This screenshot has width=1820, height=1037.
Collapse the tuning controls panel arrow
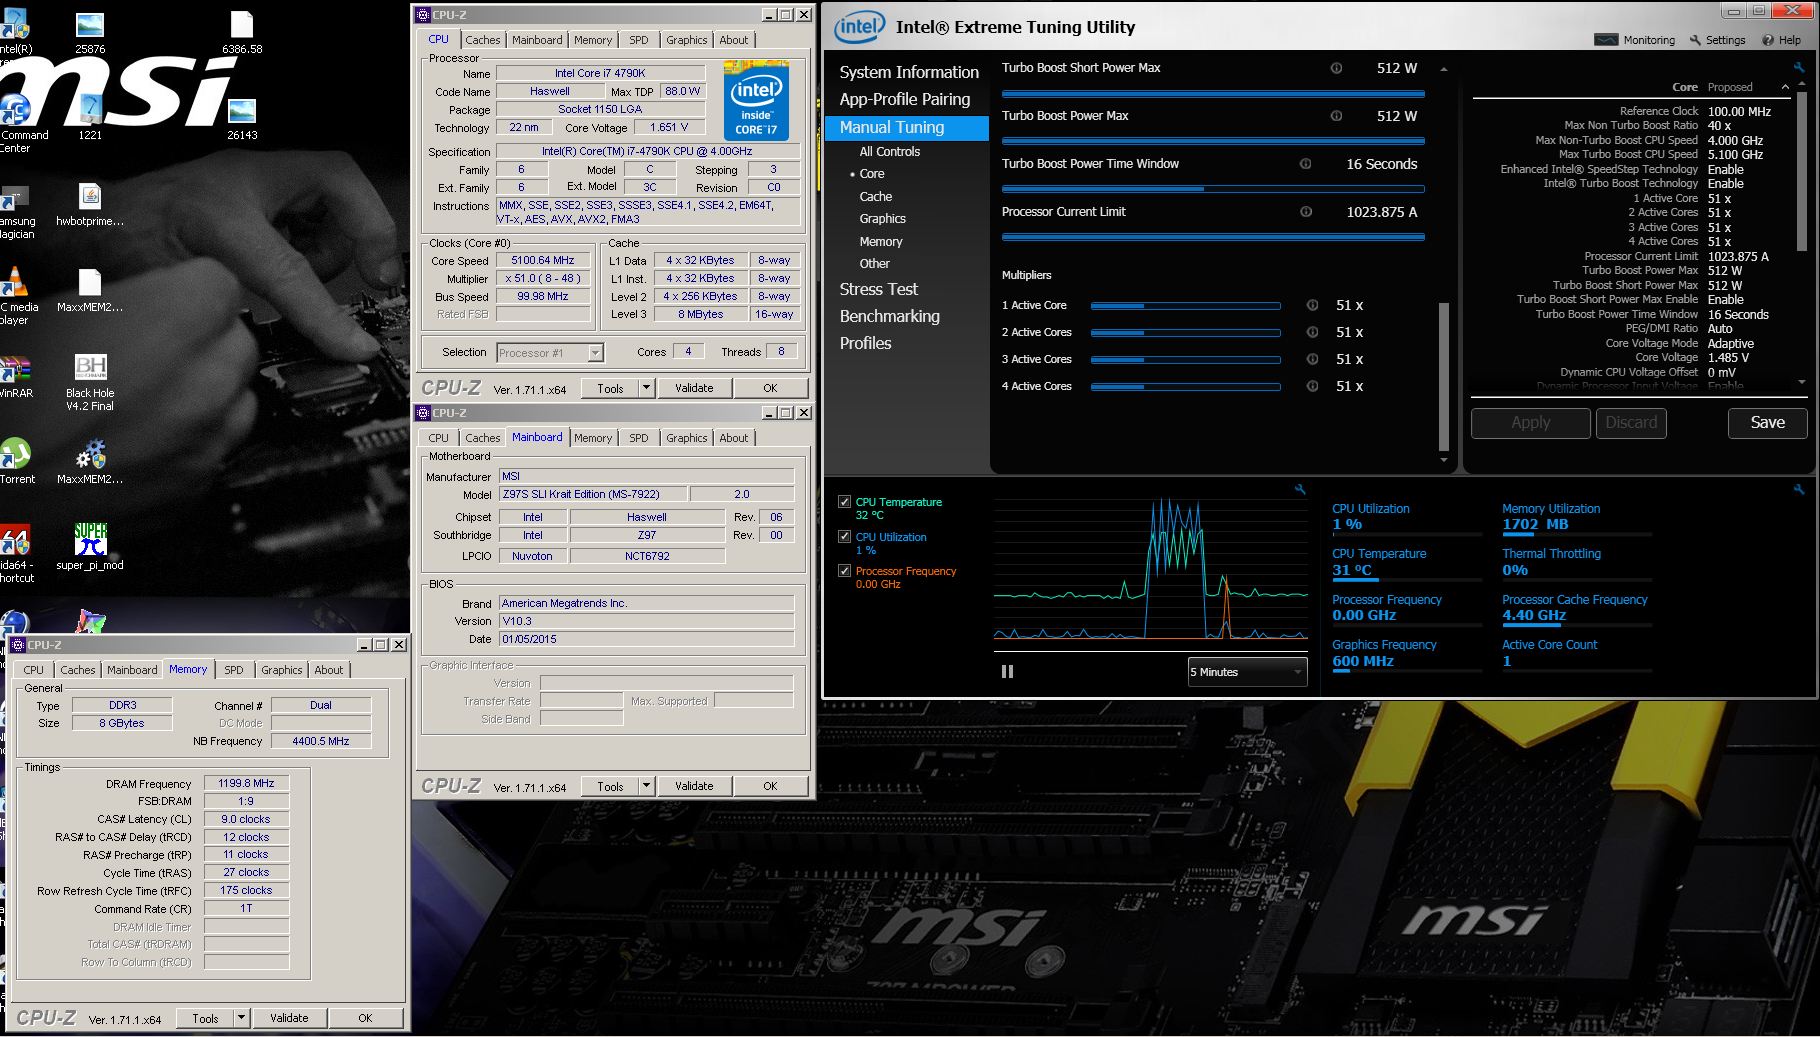[x=1443, y=69]
